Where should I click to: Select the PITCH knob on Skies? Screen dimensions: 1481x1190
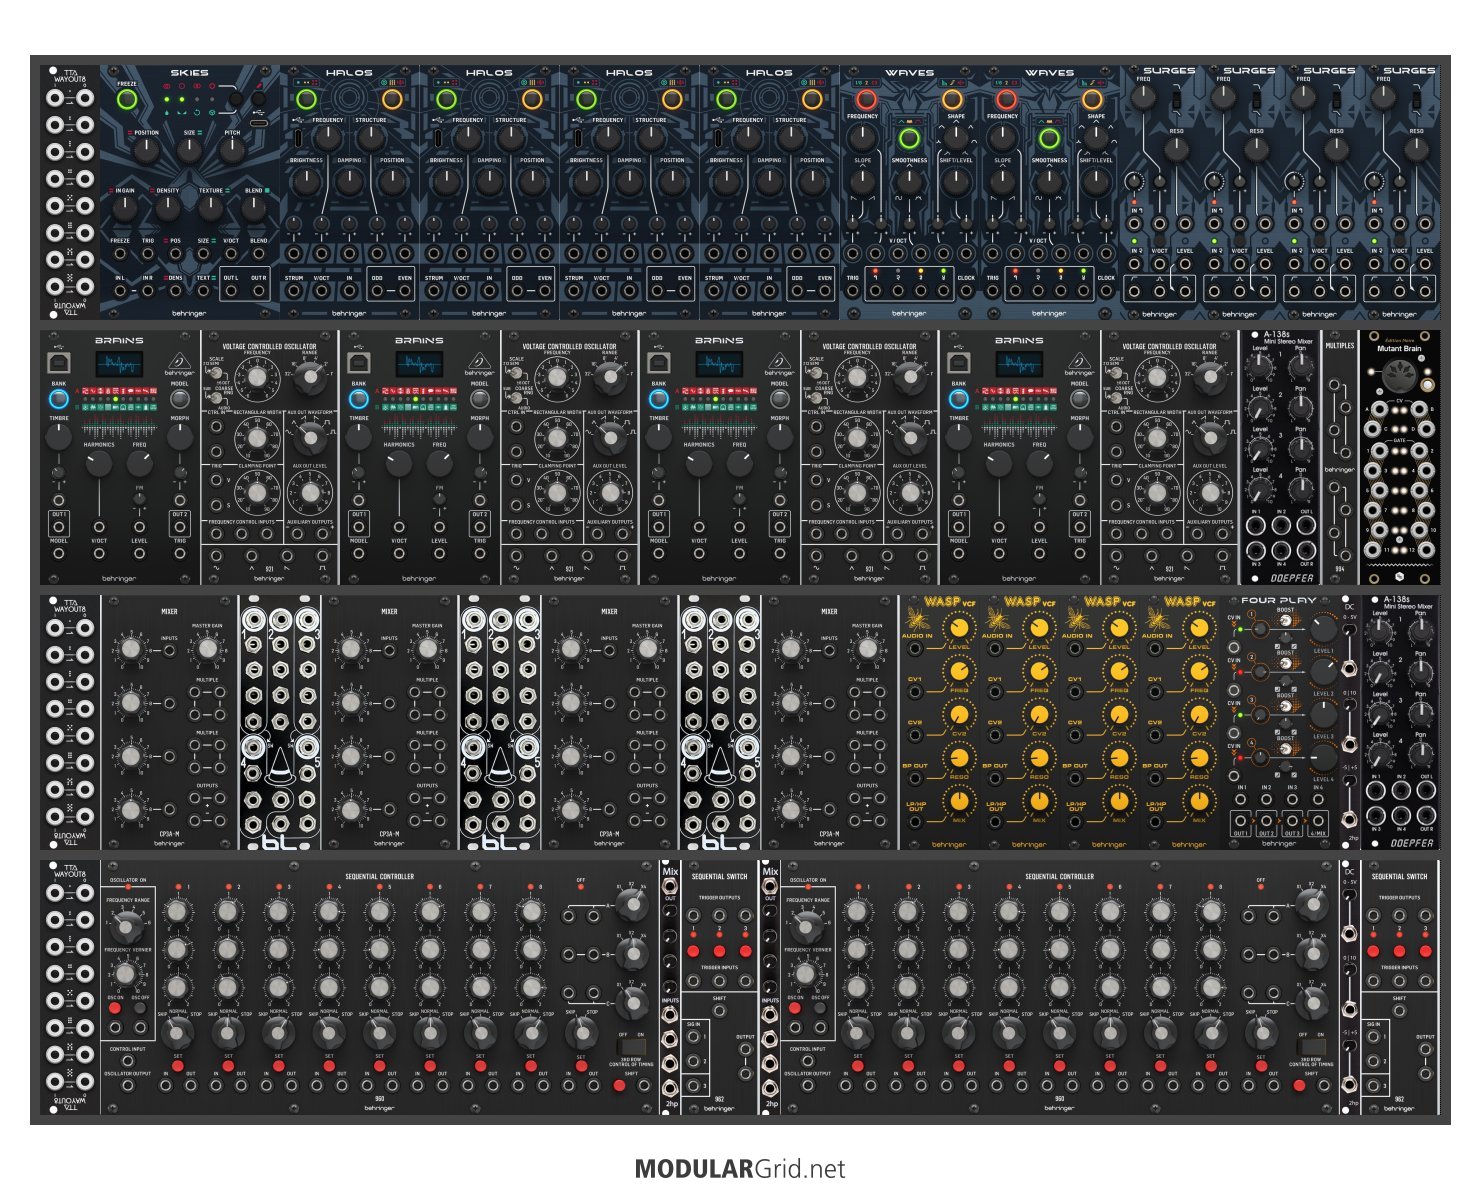(232, 150)
